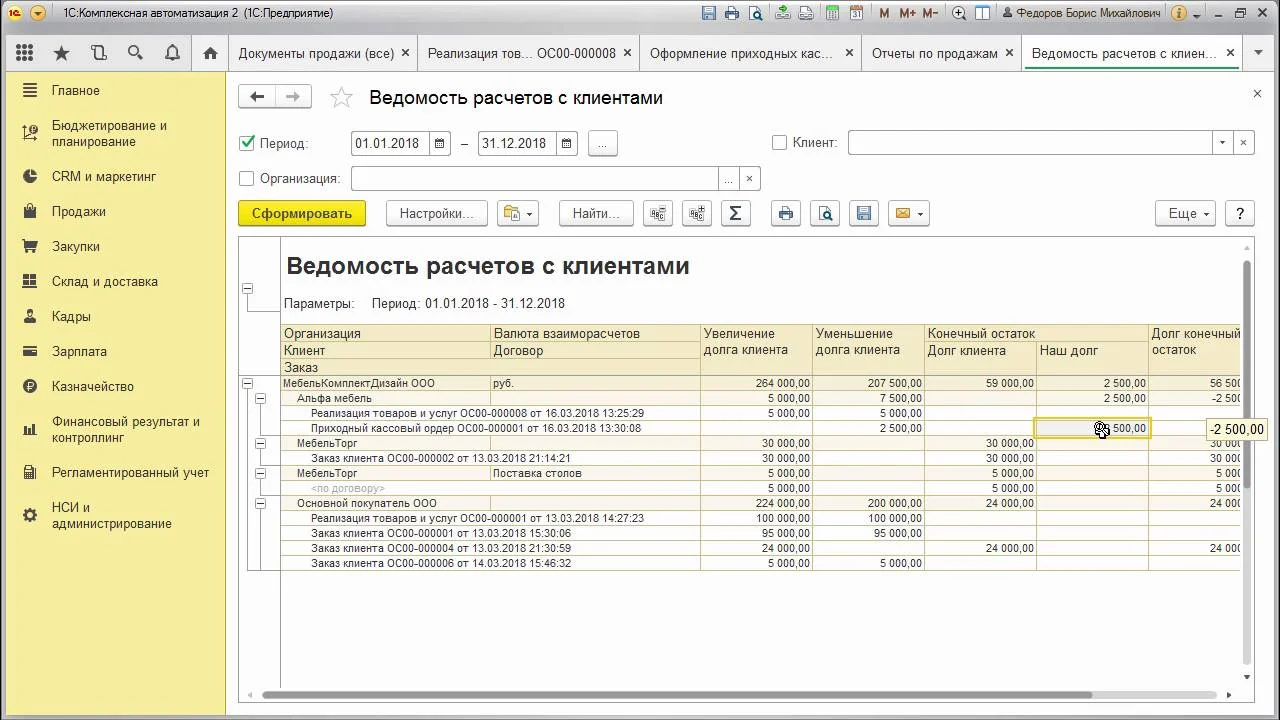Add report to favorites with the star outline
Screen dimensions: 1280x720
coord(342,97)
